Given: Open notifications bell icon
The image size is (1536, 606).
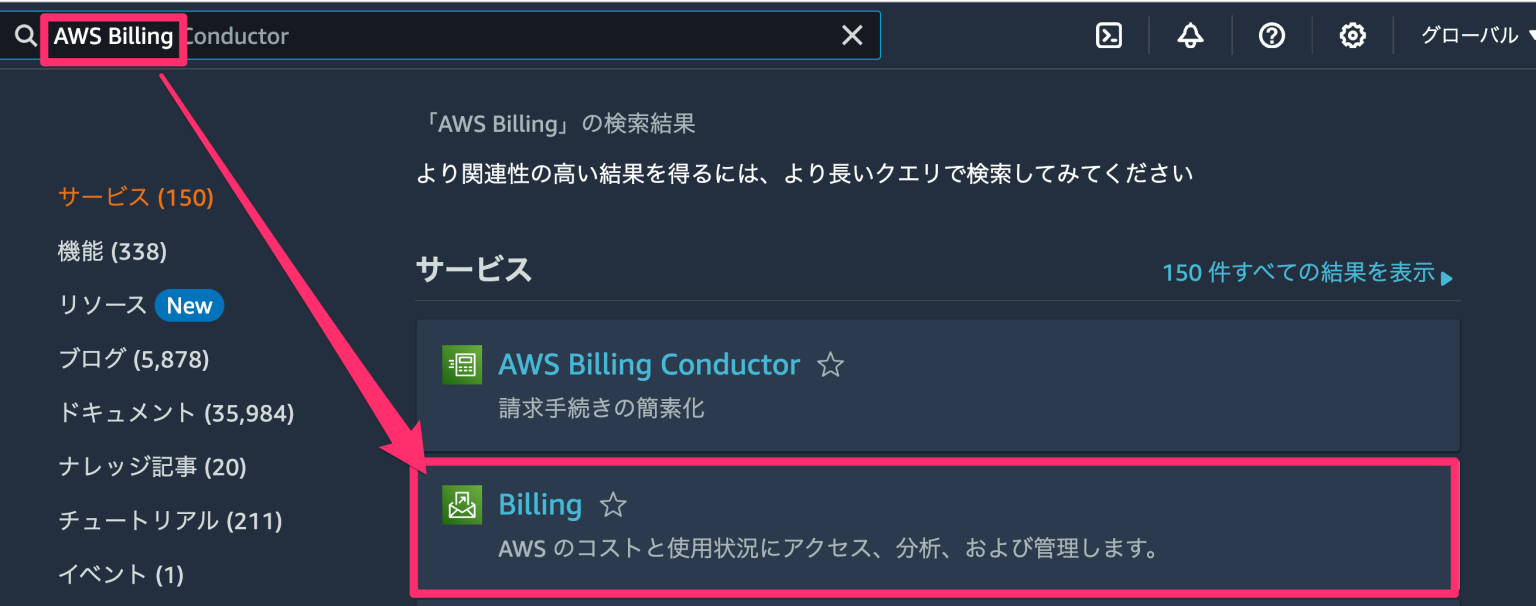Looking at the screenshot, I should pos(1190,34).
